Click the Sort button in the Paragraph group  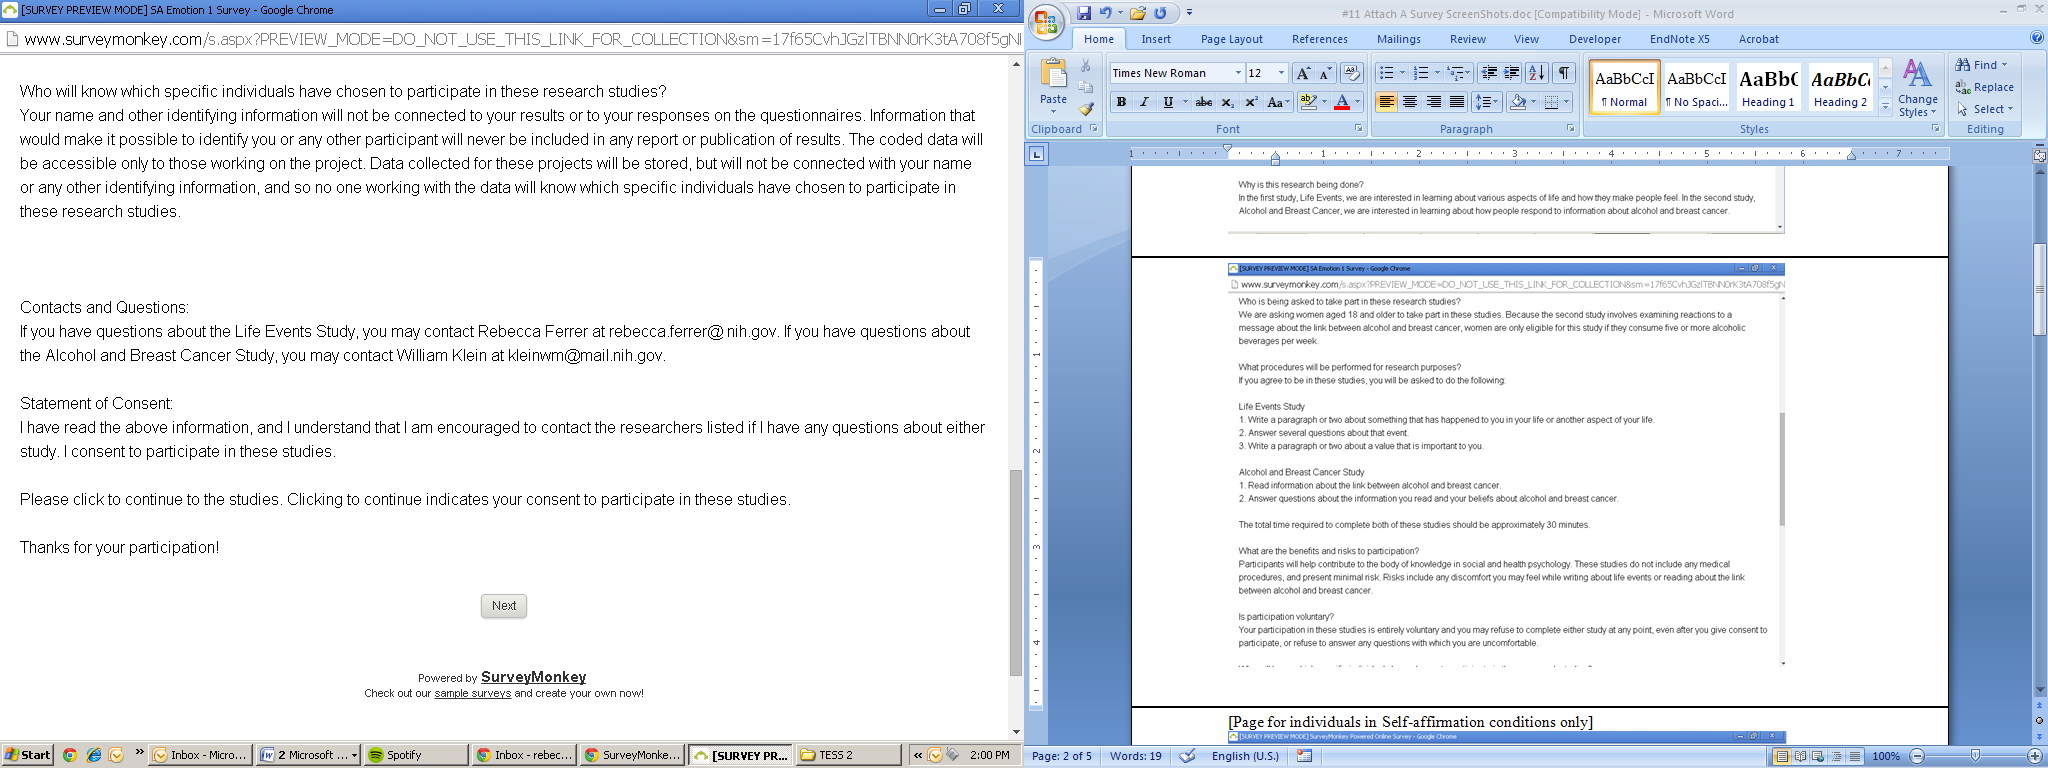[x=1537, y=73]
